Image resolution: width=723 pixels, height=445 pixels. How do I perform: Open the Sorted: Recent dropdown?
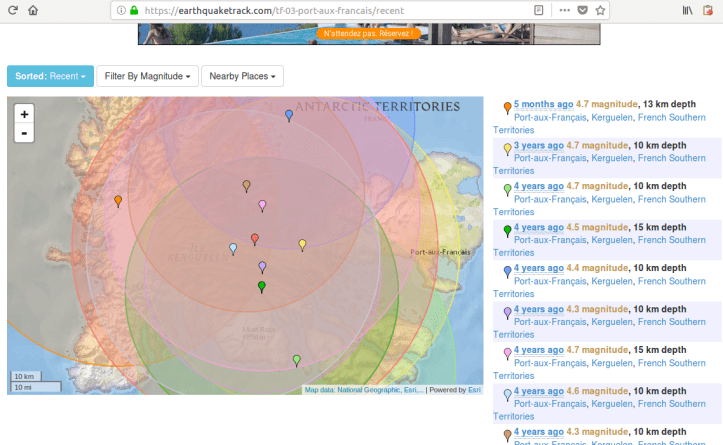tap(50, 76)
